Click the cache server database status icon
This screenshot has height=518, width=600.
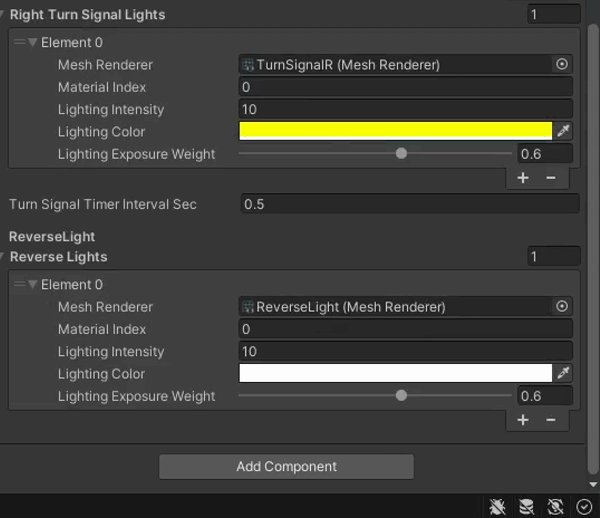[526, 507]
